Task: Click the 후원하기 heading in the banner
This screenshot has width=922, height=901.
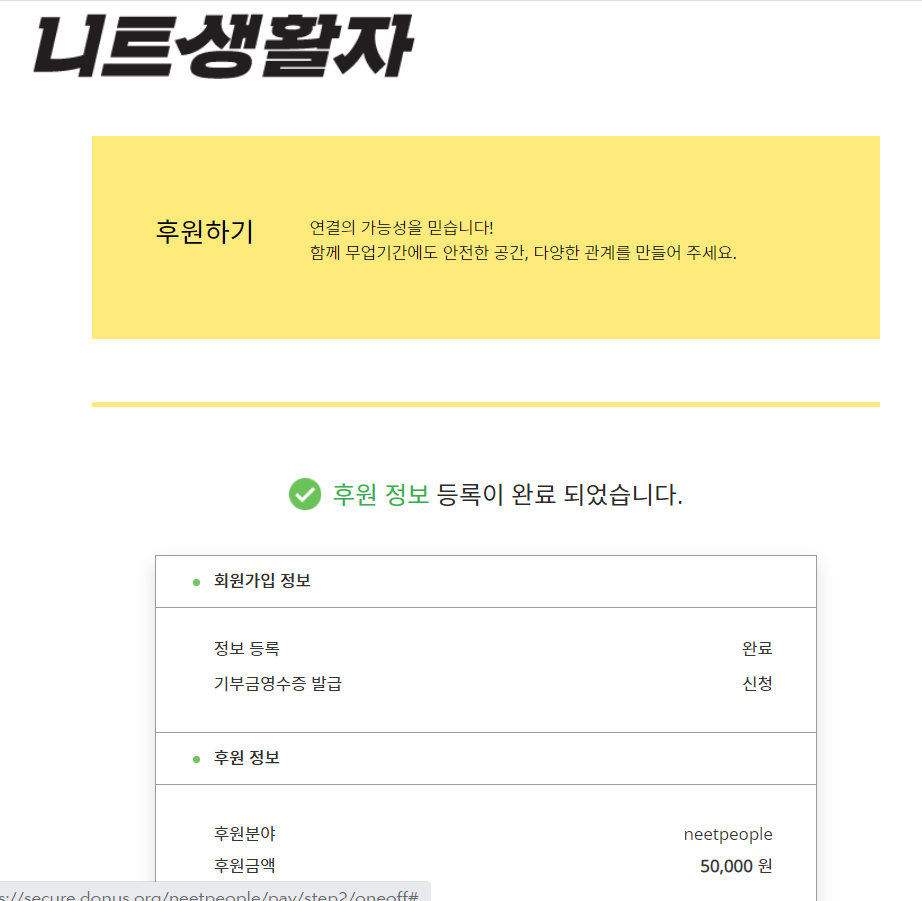Action: coord(205,231)
